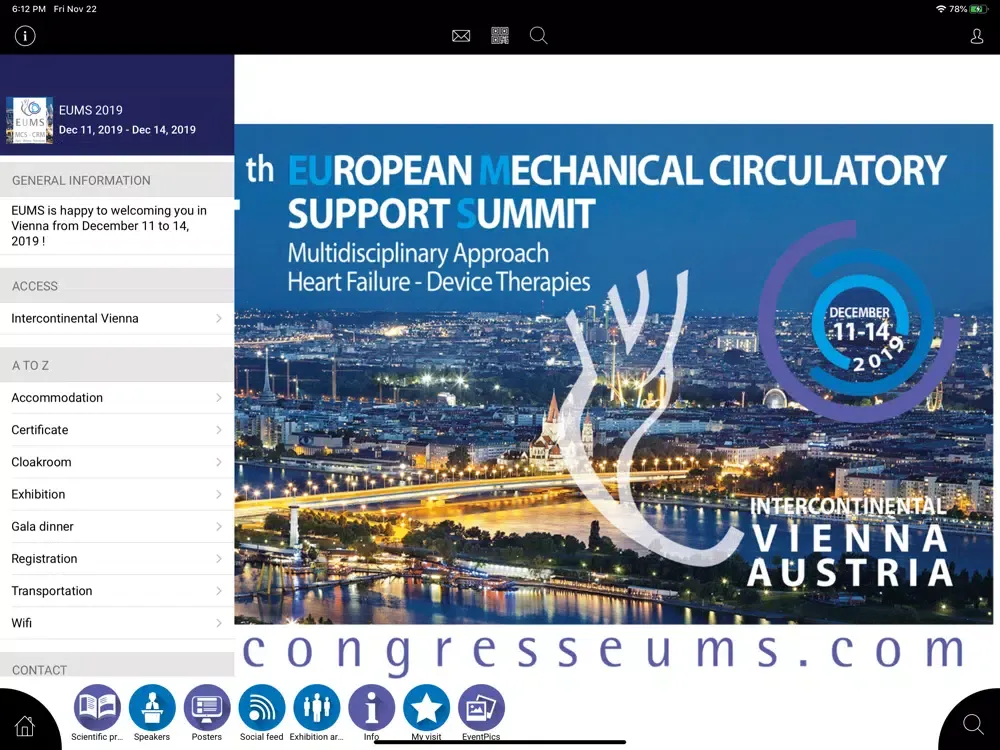1000x750 pixels.
Task: Expand the Cloakroom row chevron
Action: [x=219, y=462]
